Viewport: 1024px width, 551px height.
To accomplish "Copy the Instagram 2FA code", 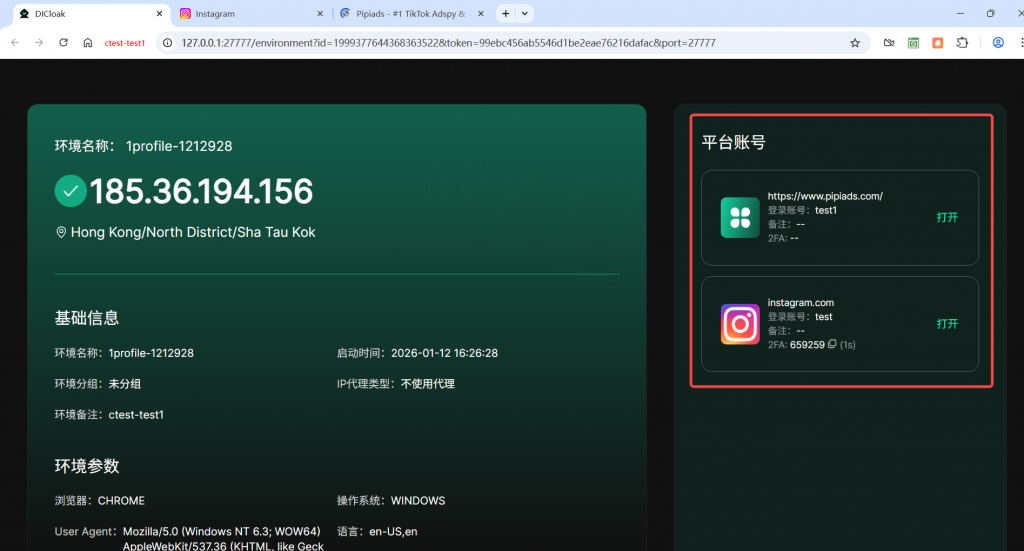I will (832, 345).
